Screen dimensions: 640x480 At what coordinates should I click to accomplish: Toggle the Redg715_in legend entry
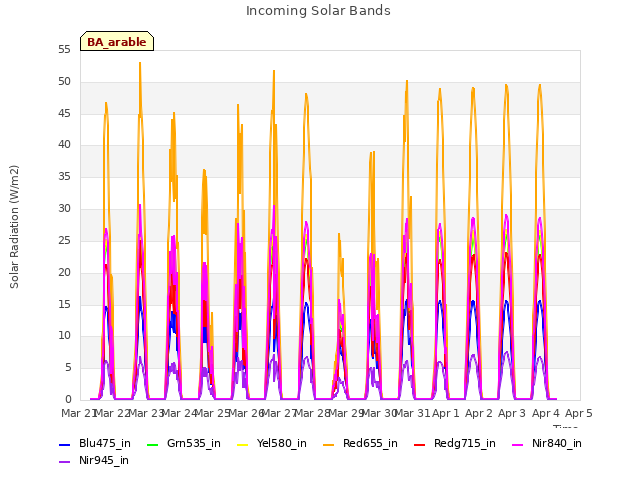(x=455, y=444)
